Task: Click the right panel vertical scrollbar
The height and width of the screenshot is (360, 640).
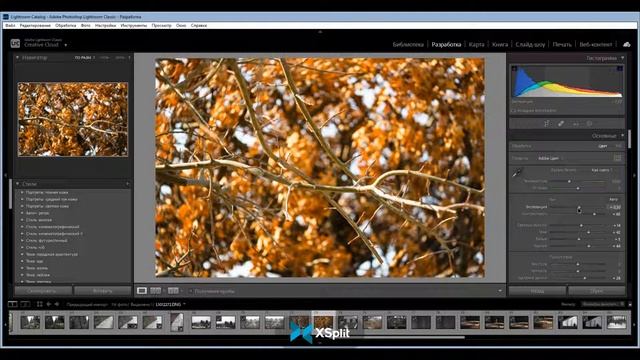Action: click(x=629, y=139)
